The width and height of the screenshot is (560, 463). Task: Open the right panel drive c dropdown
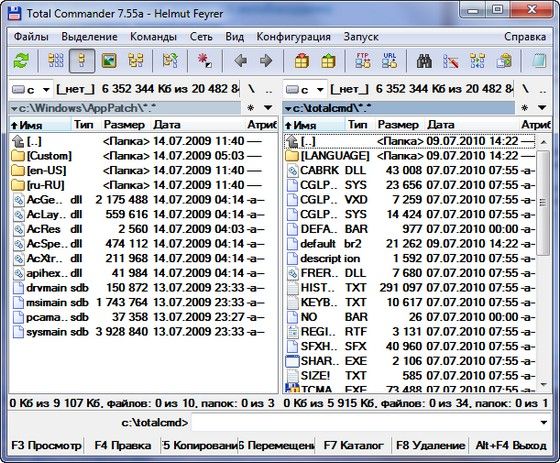point(305,89)
